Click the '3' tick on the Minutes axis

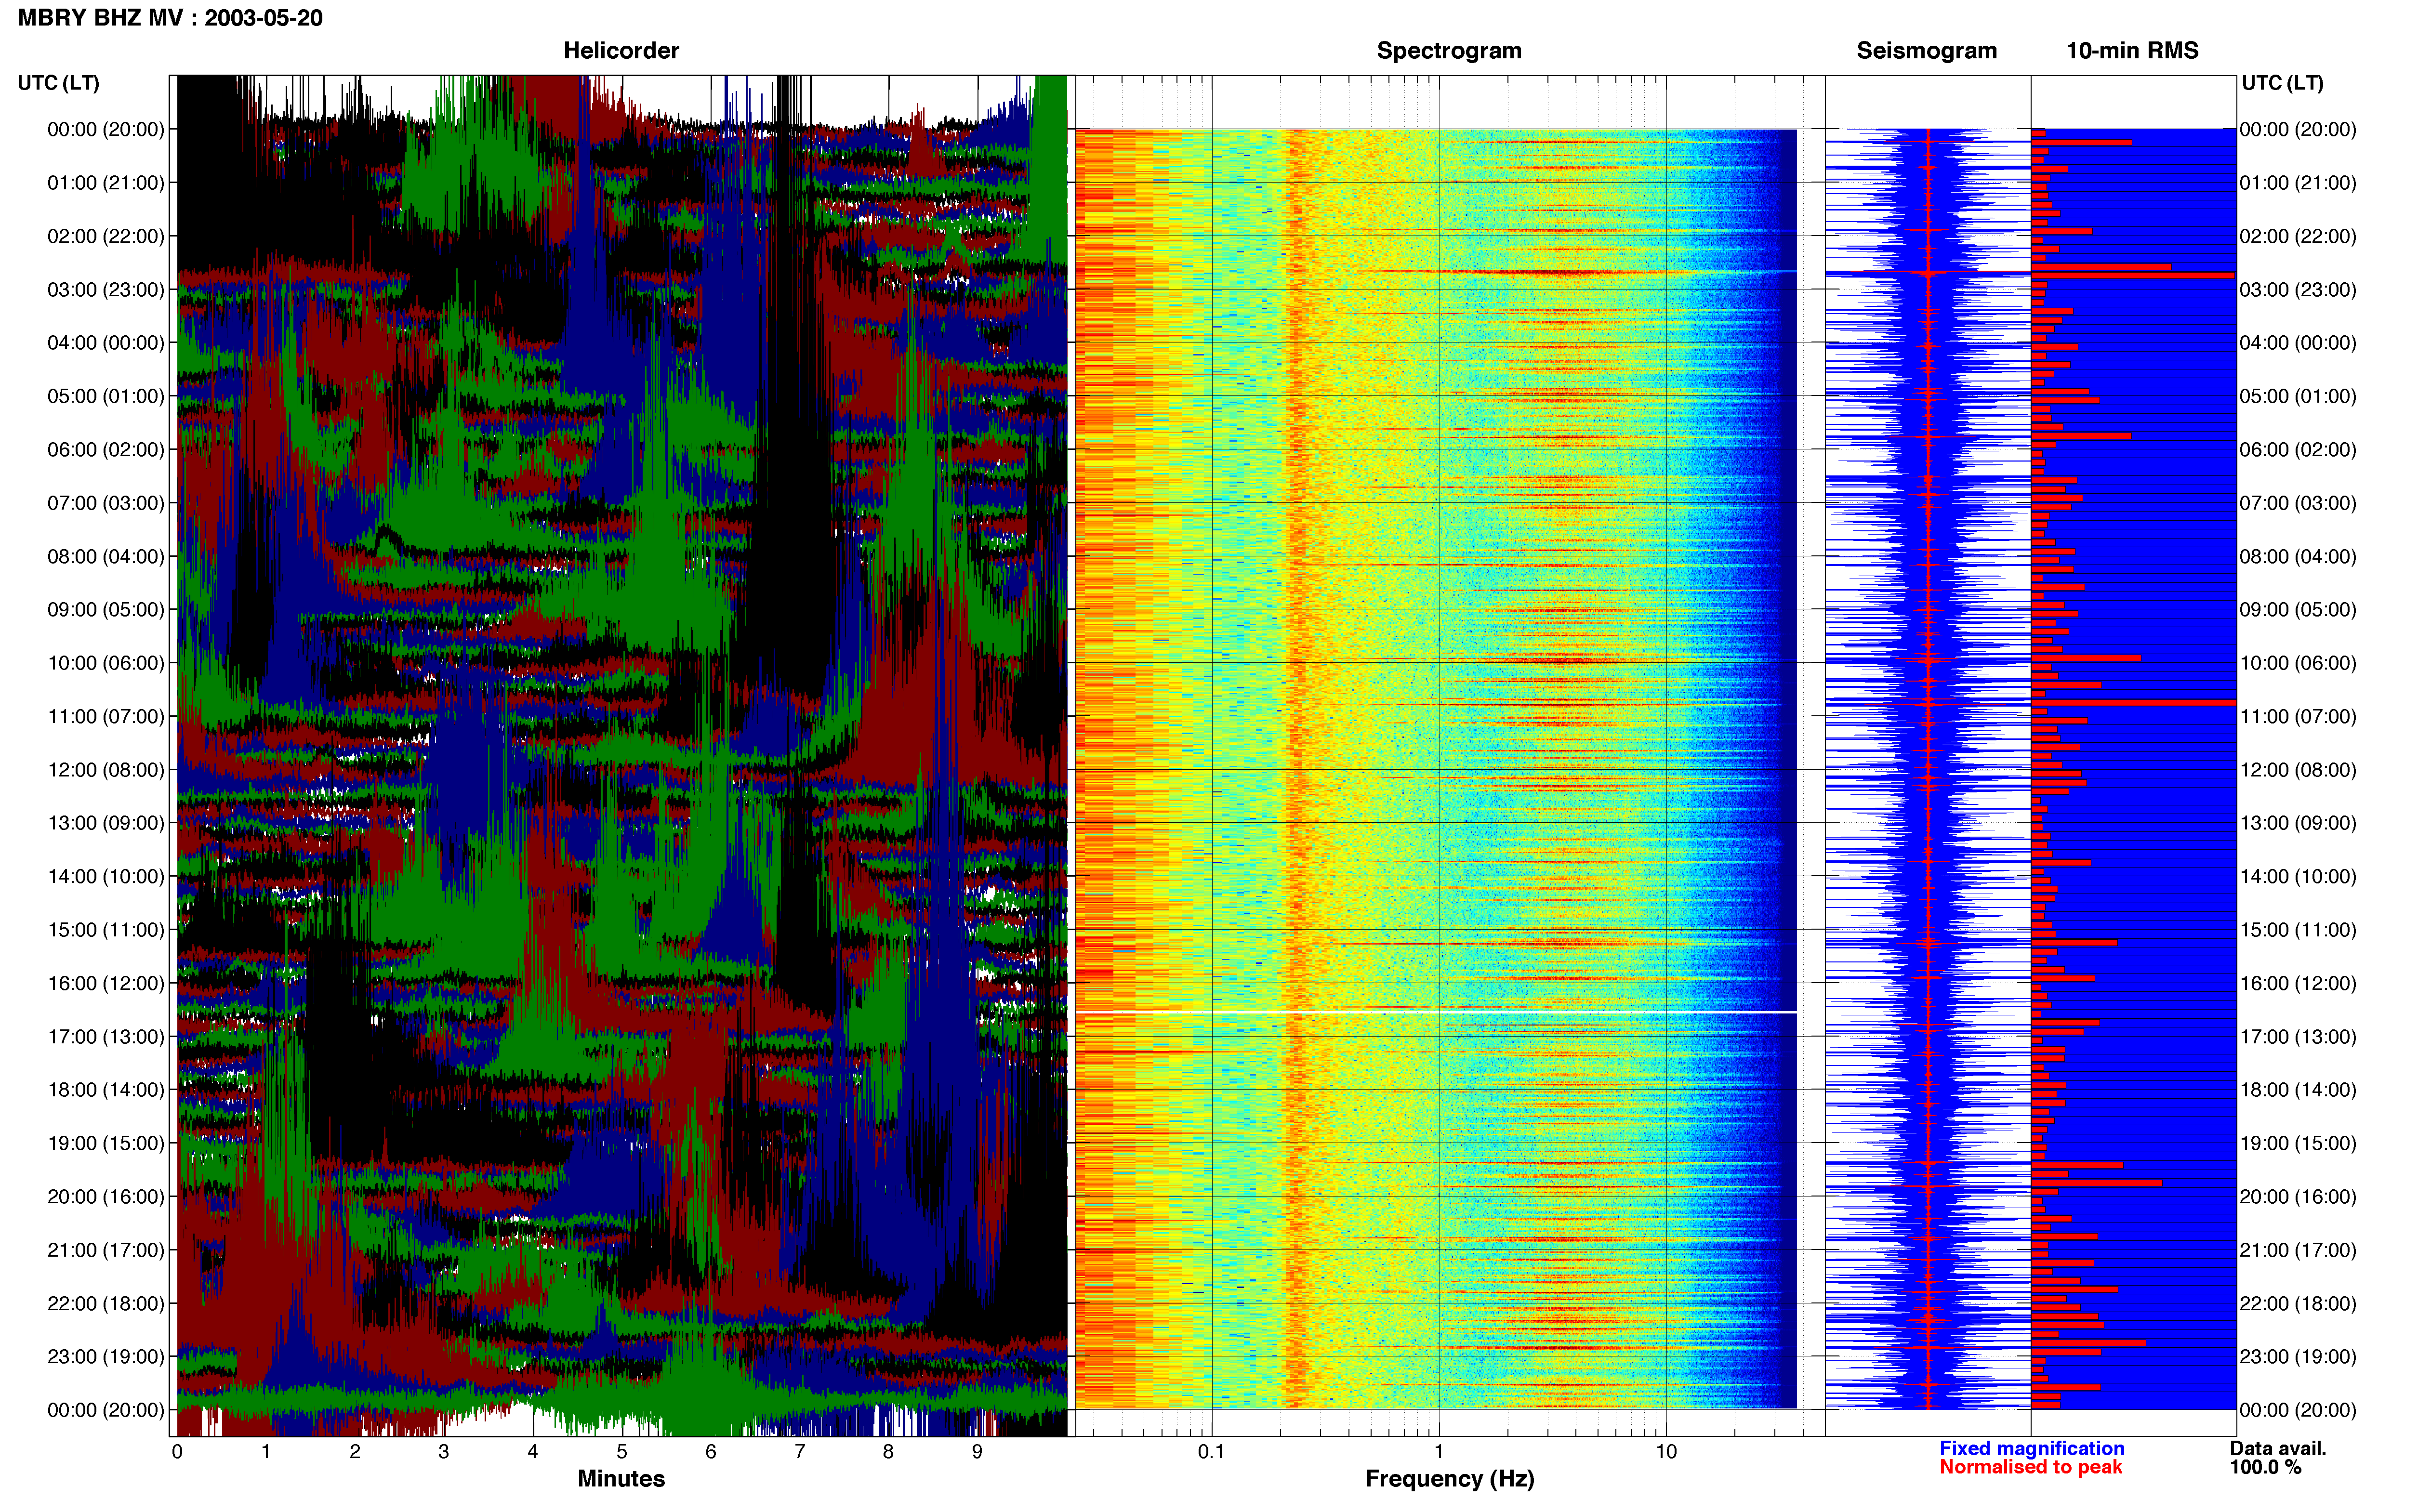(x=444, y=1452)
